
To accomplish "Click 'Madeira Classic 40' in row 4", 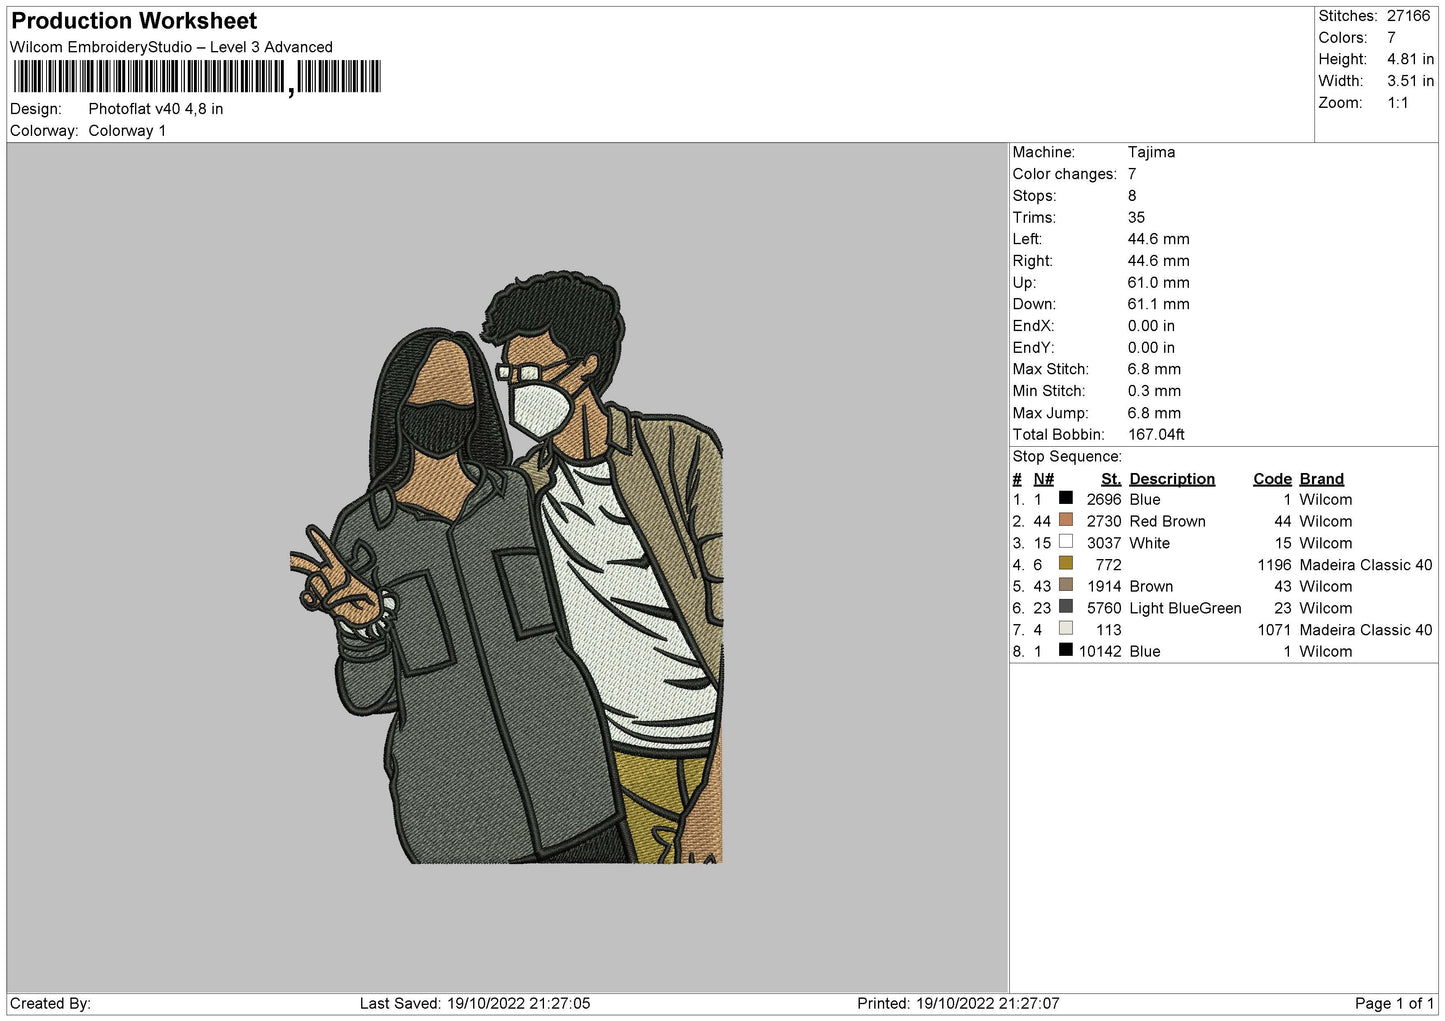I will (1366, 565).
